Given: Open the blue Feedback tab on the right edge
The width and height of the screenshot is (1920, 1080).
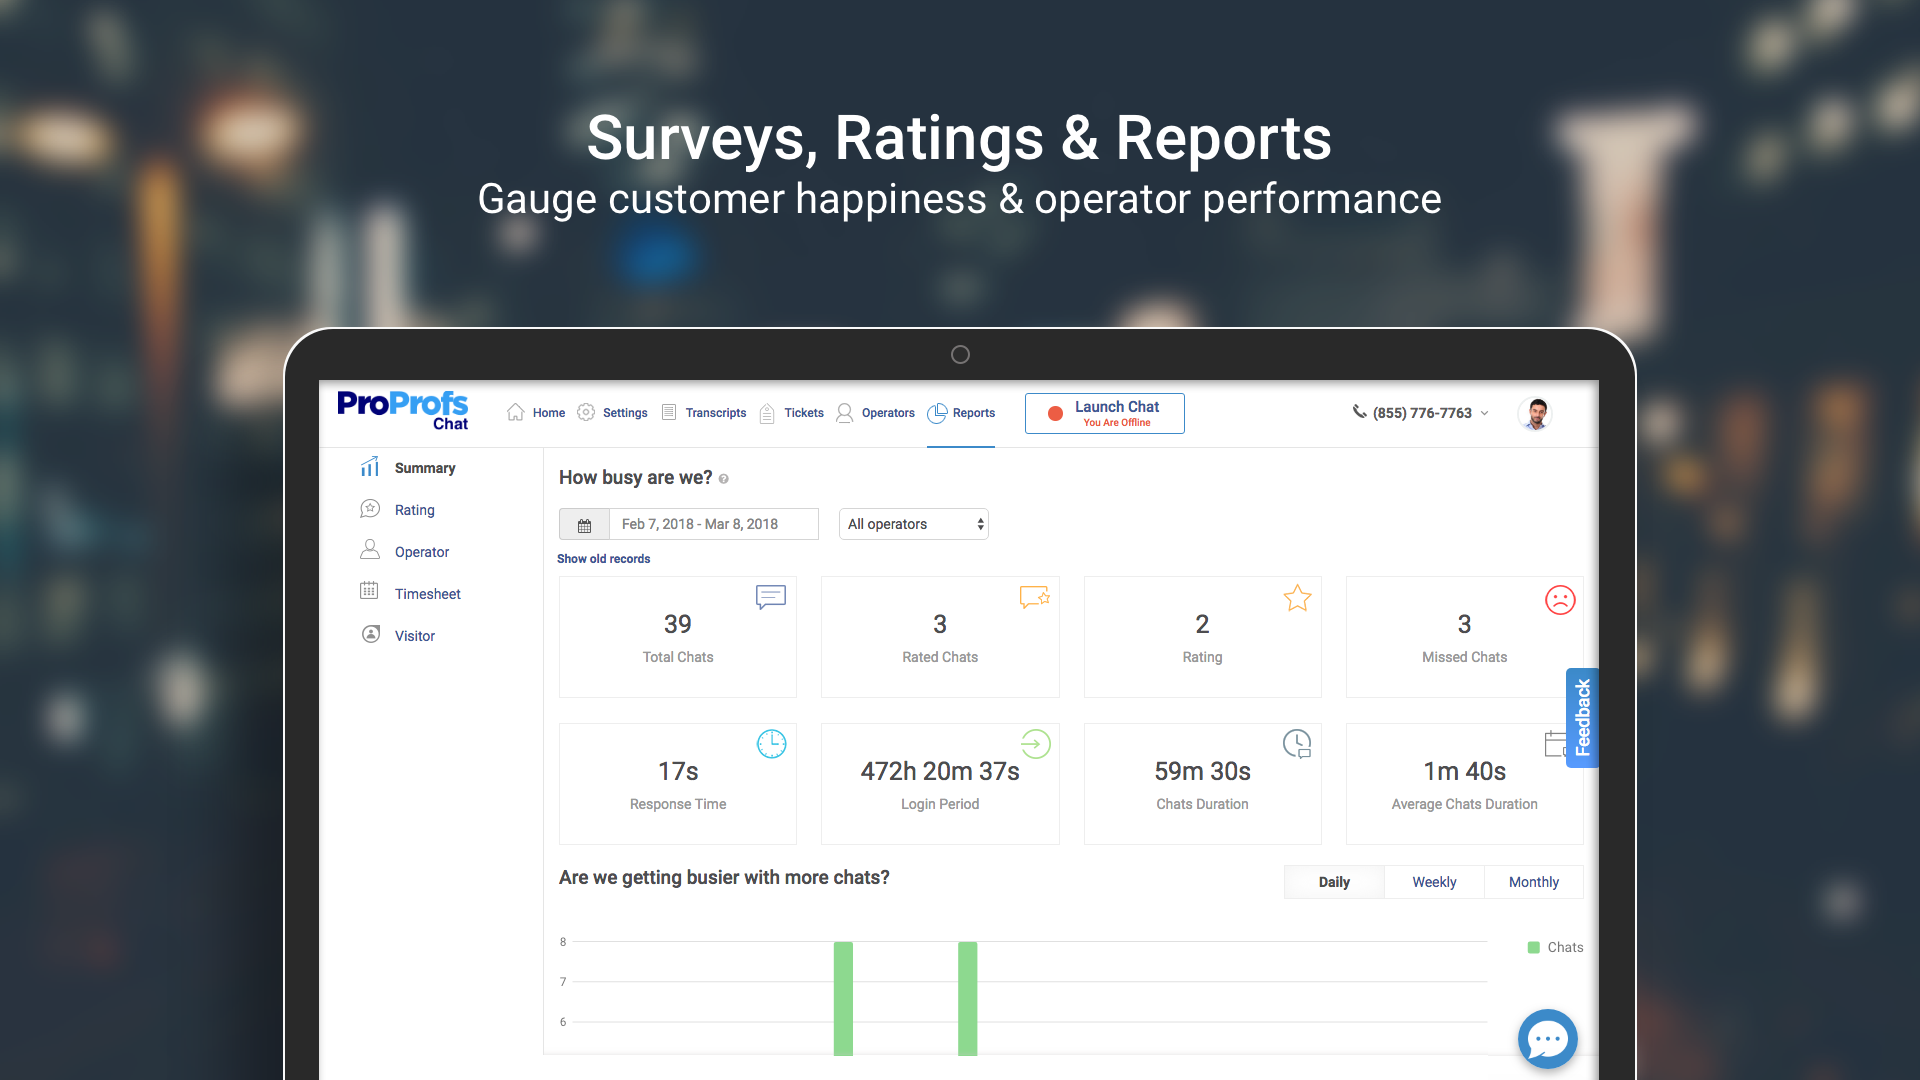Looking at the screenshot, I should (1582, 717).
